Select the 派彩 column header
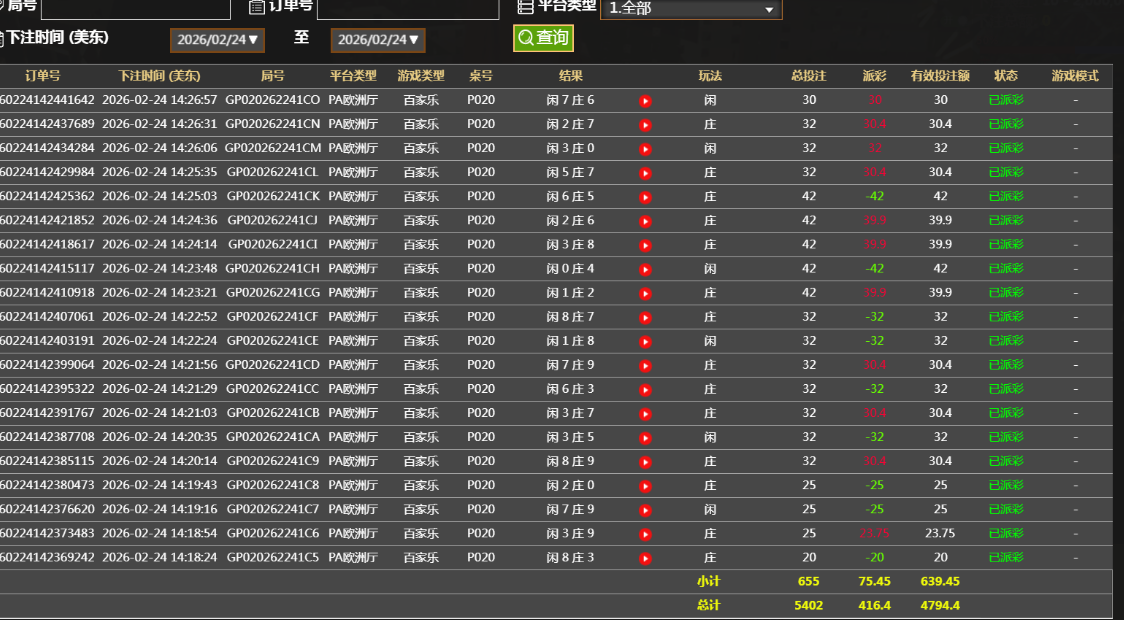 tap(874, 76)
